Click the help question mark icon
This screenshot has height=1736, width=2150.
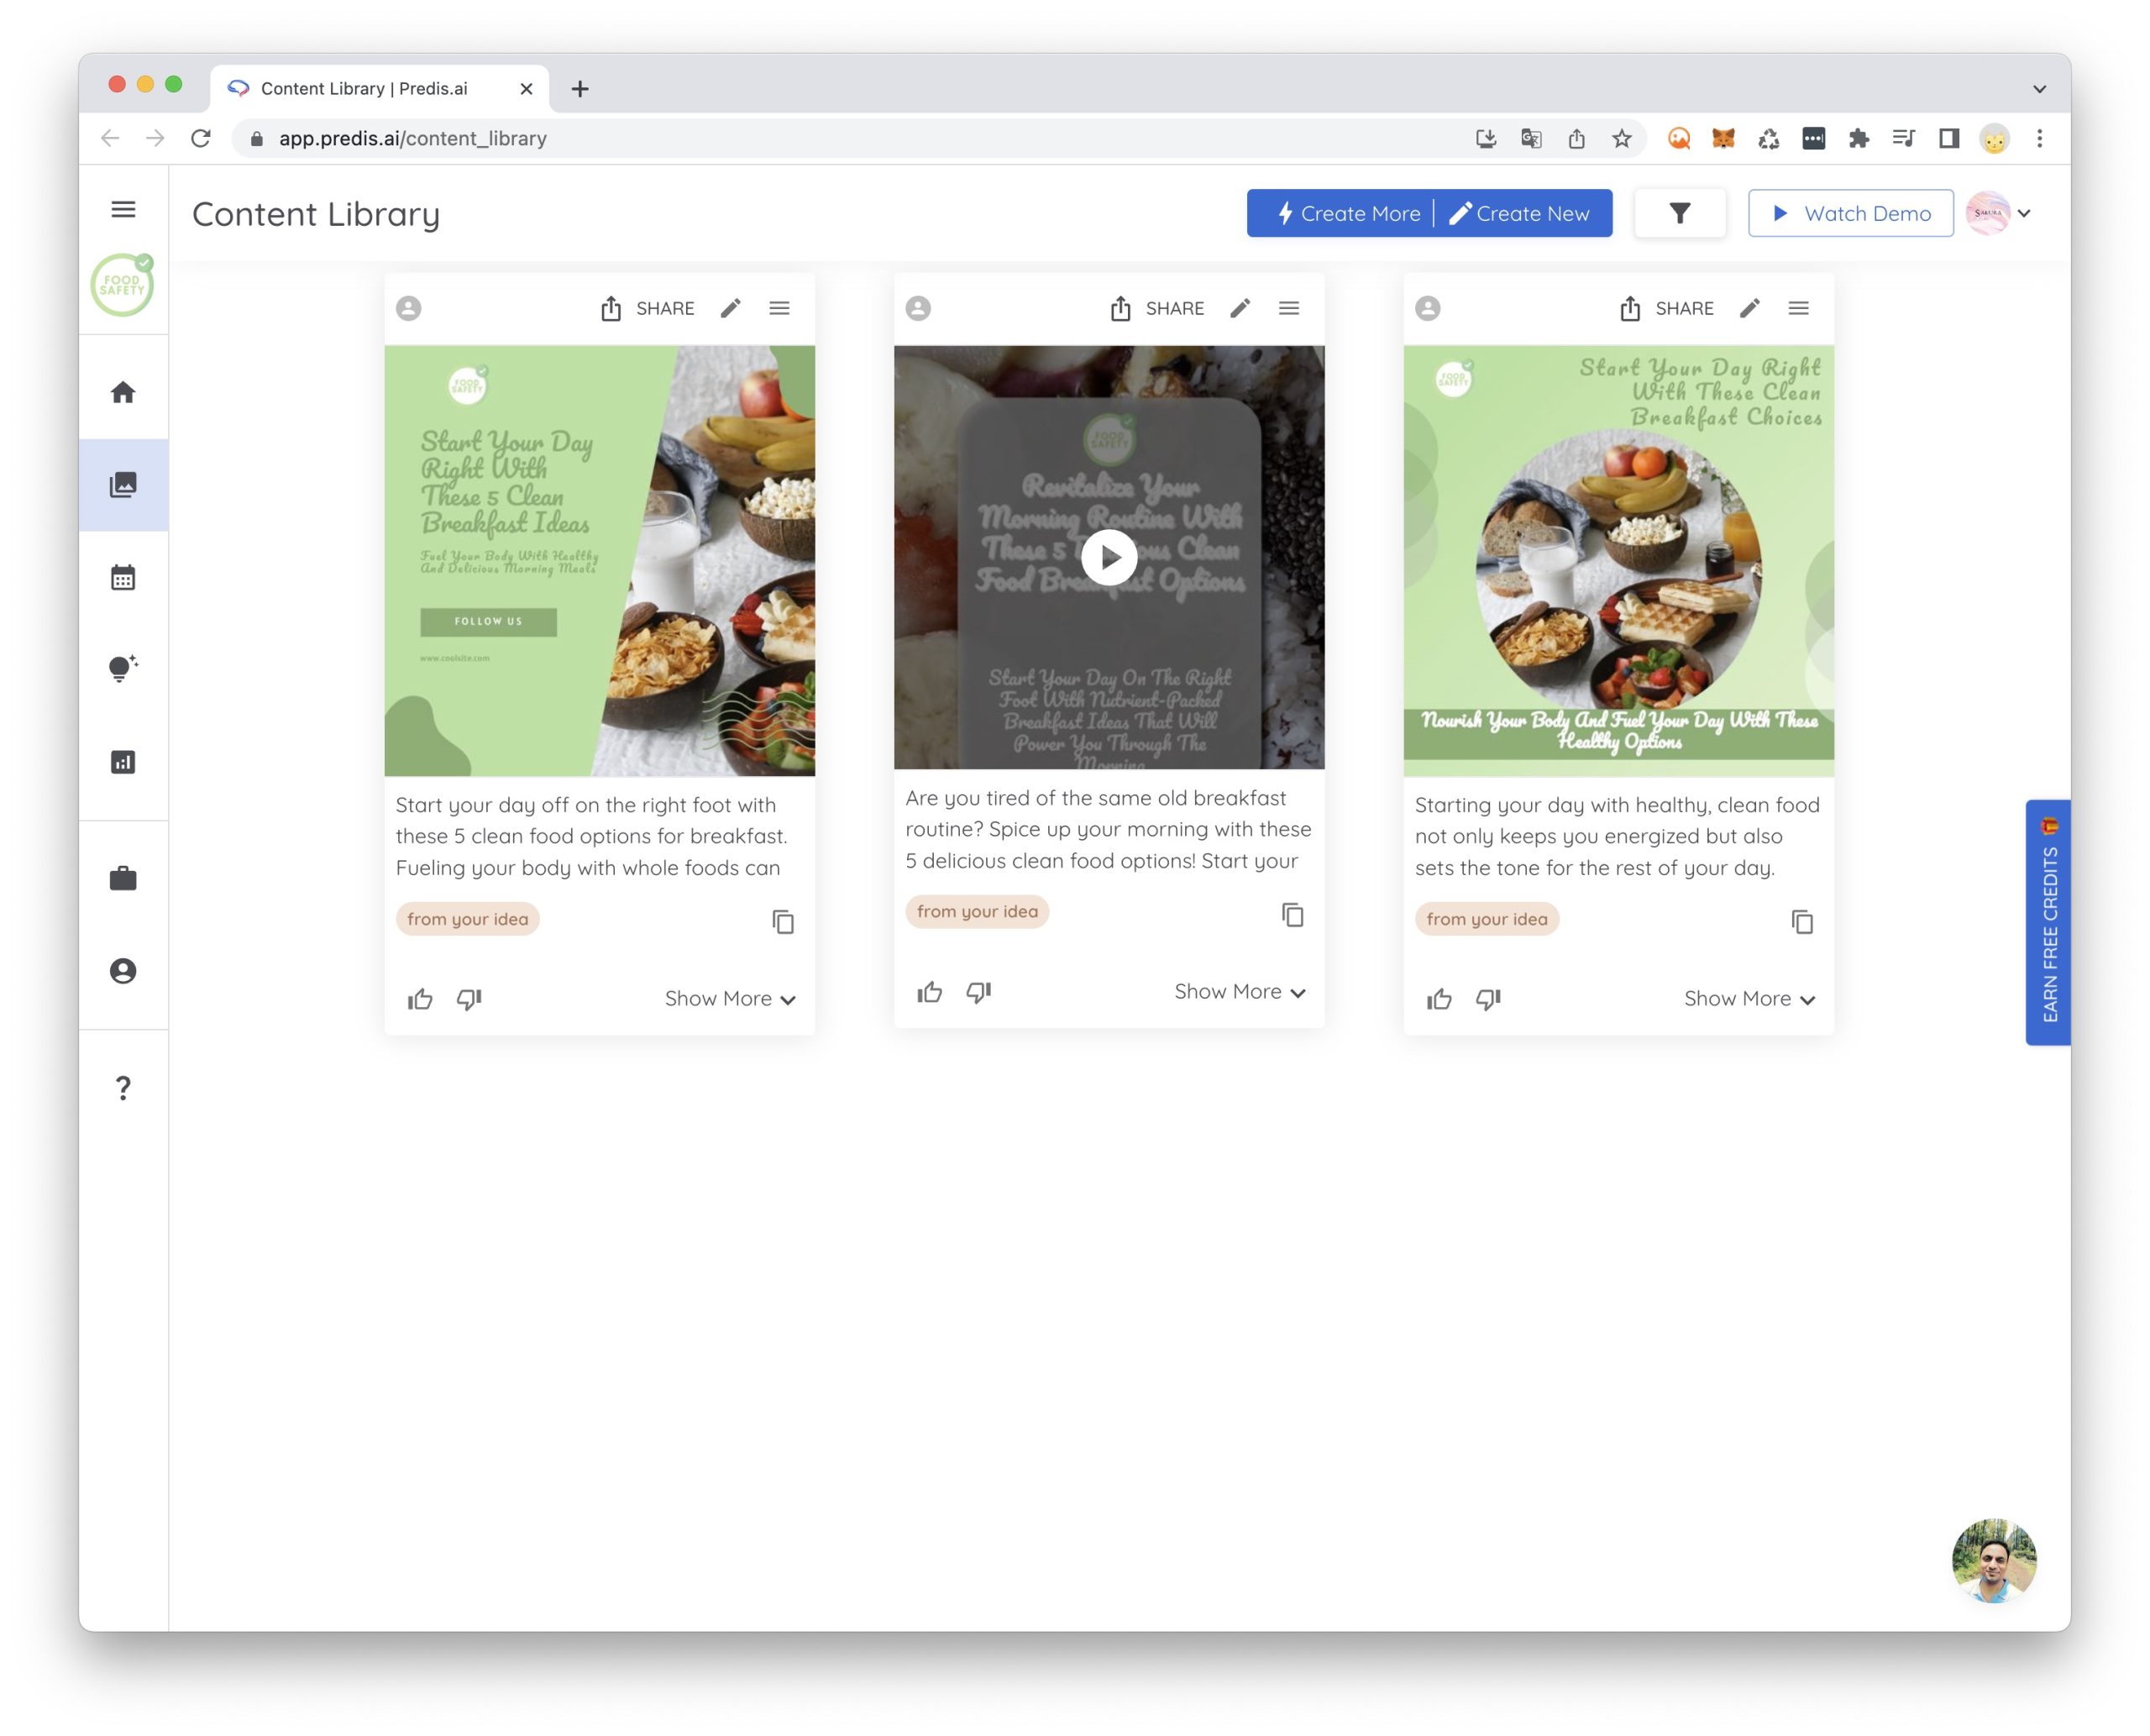click(123, 1087)
